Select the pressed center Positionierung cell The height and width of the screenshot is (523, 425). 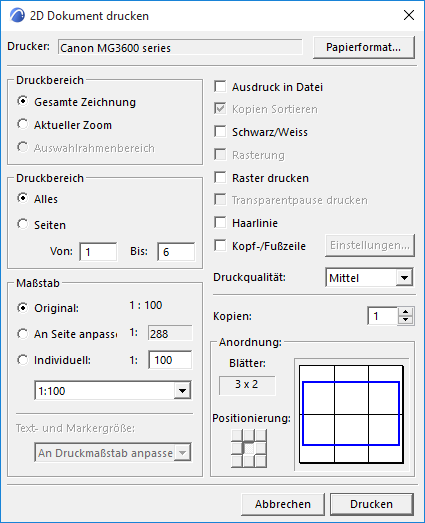coord(249,448)
